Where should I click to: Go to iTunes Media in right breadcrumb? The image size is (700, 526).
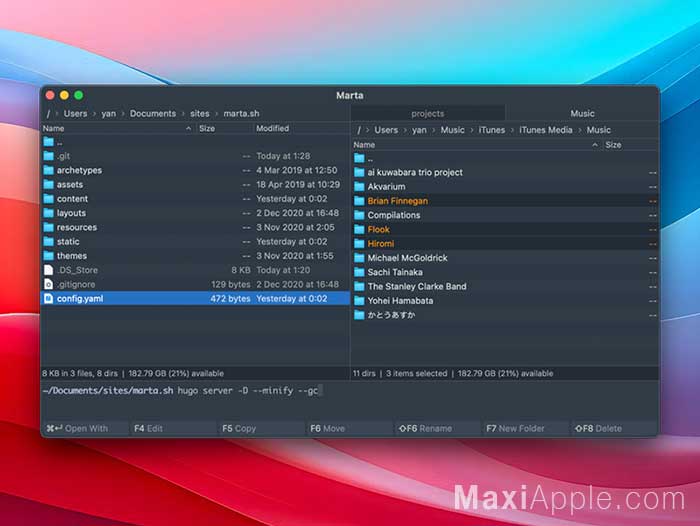546,130
